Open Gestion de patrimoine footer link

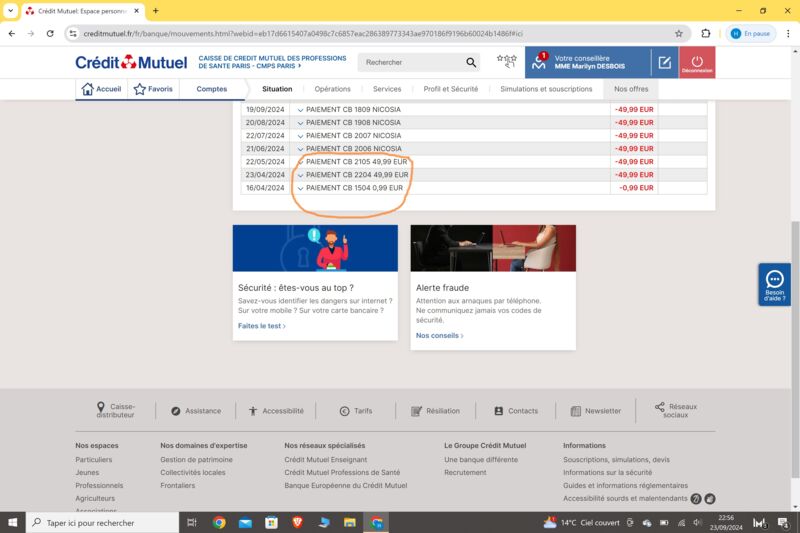[x=196, y=460]
